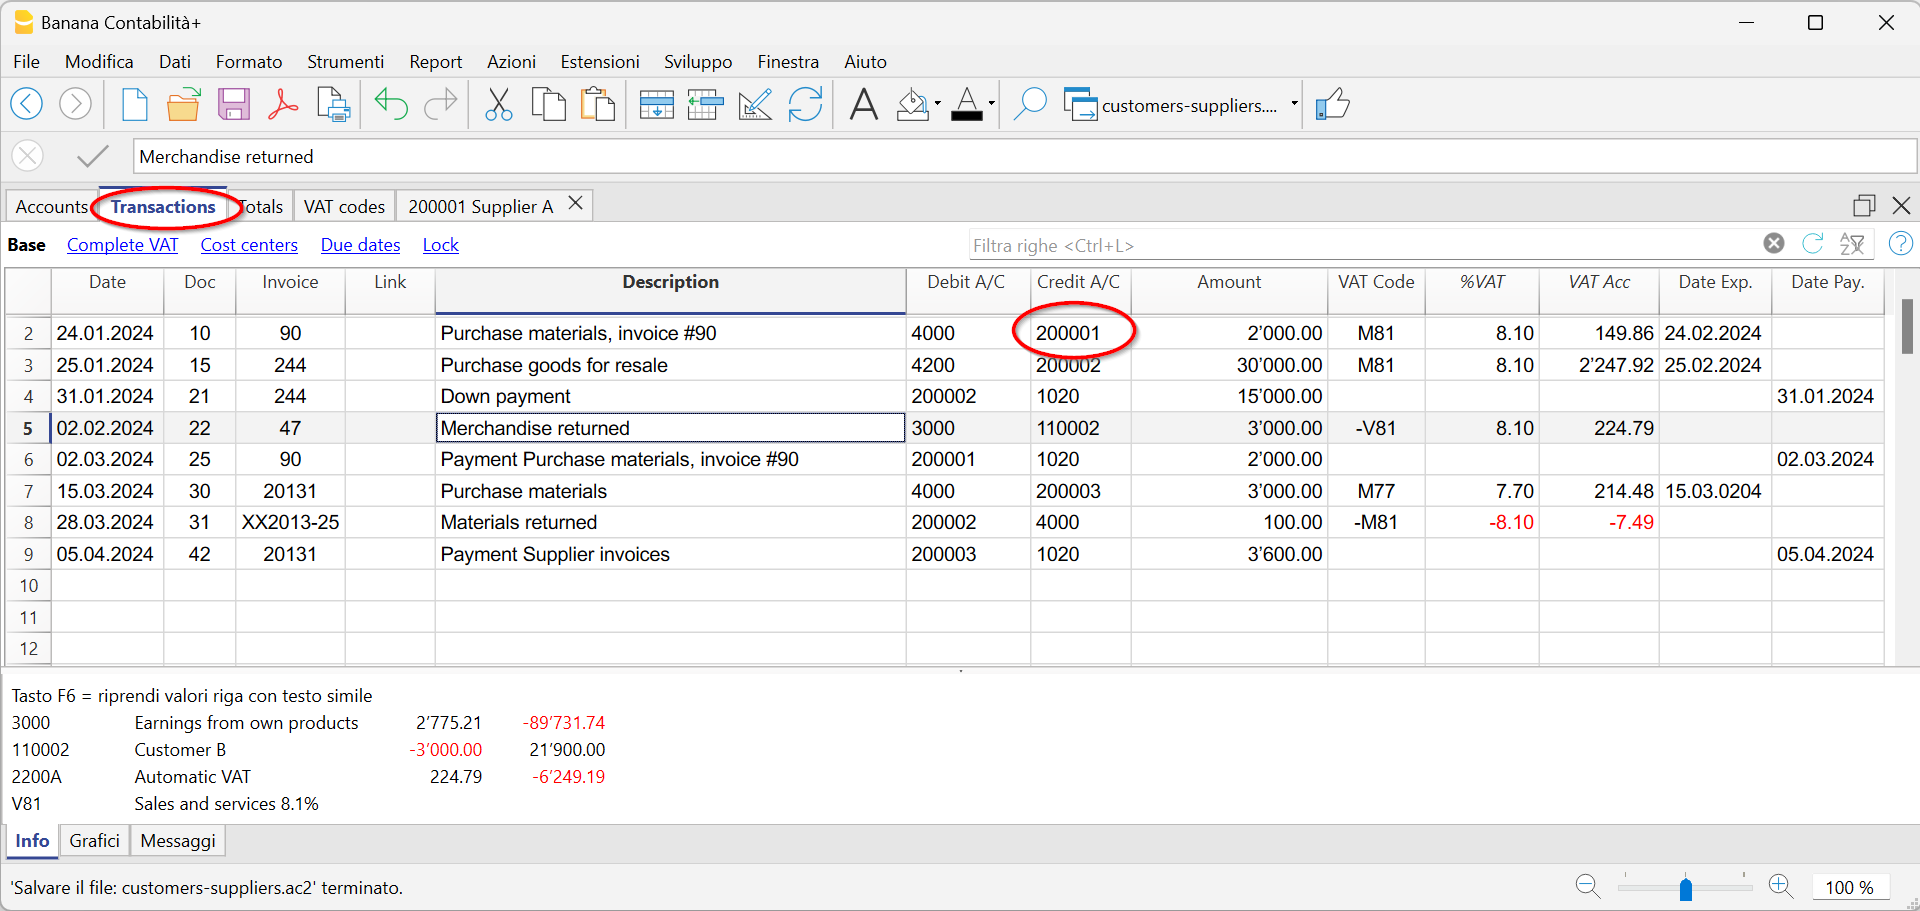1920x911 pixels.
Task: Open the fill color dropdown arrow
Action: coord(936,104)
